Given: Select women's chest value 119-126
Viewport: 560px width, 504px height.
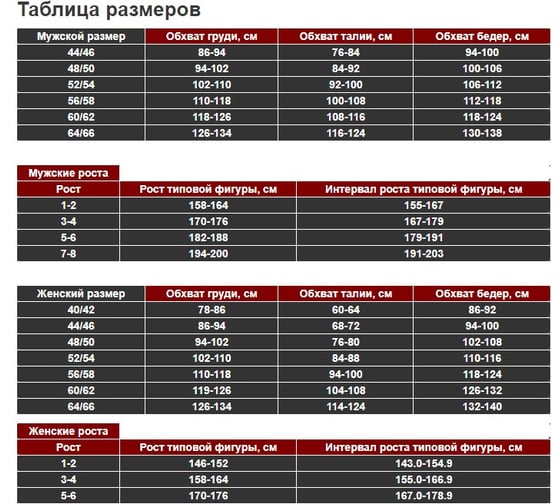Looking at the screenshot, I should [x=212, y=390].
